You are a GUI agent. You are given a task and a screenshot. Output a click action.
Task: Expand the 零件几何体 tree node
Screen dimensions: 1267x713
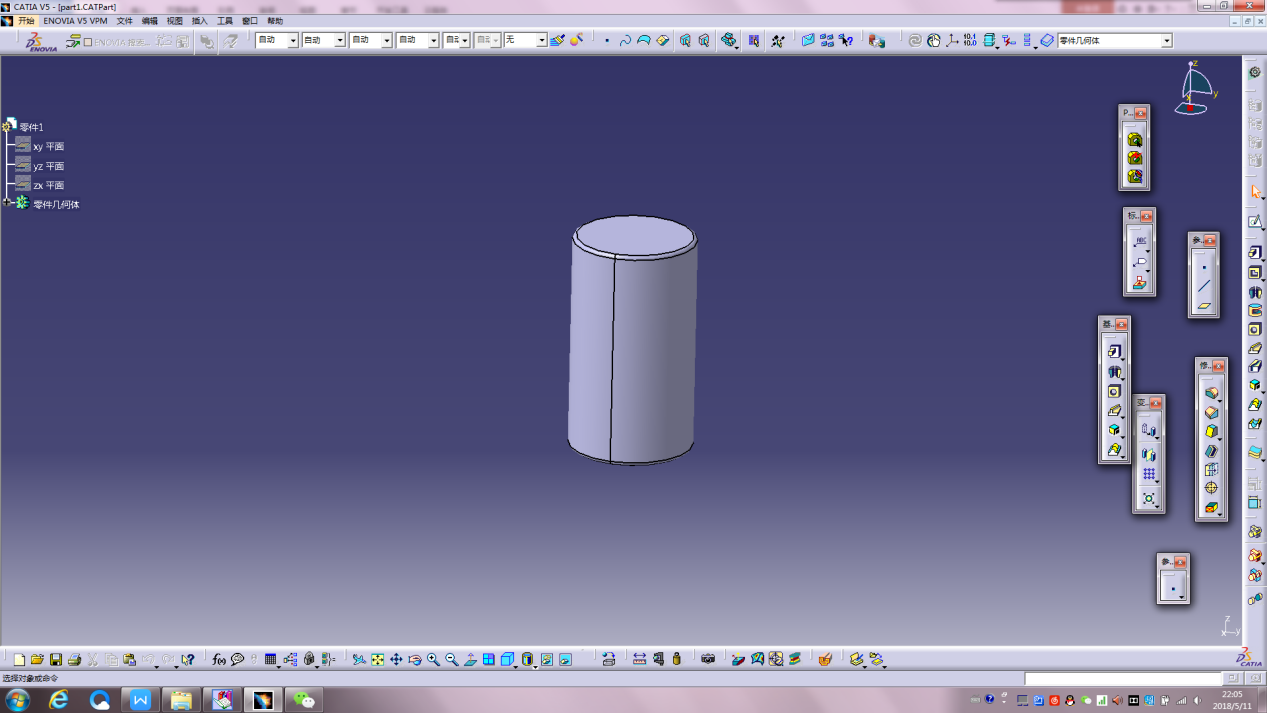coord(7,203)
